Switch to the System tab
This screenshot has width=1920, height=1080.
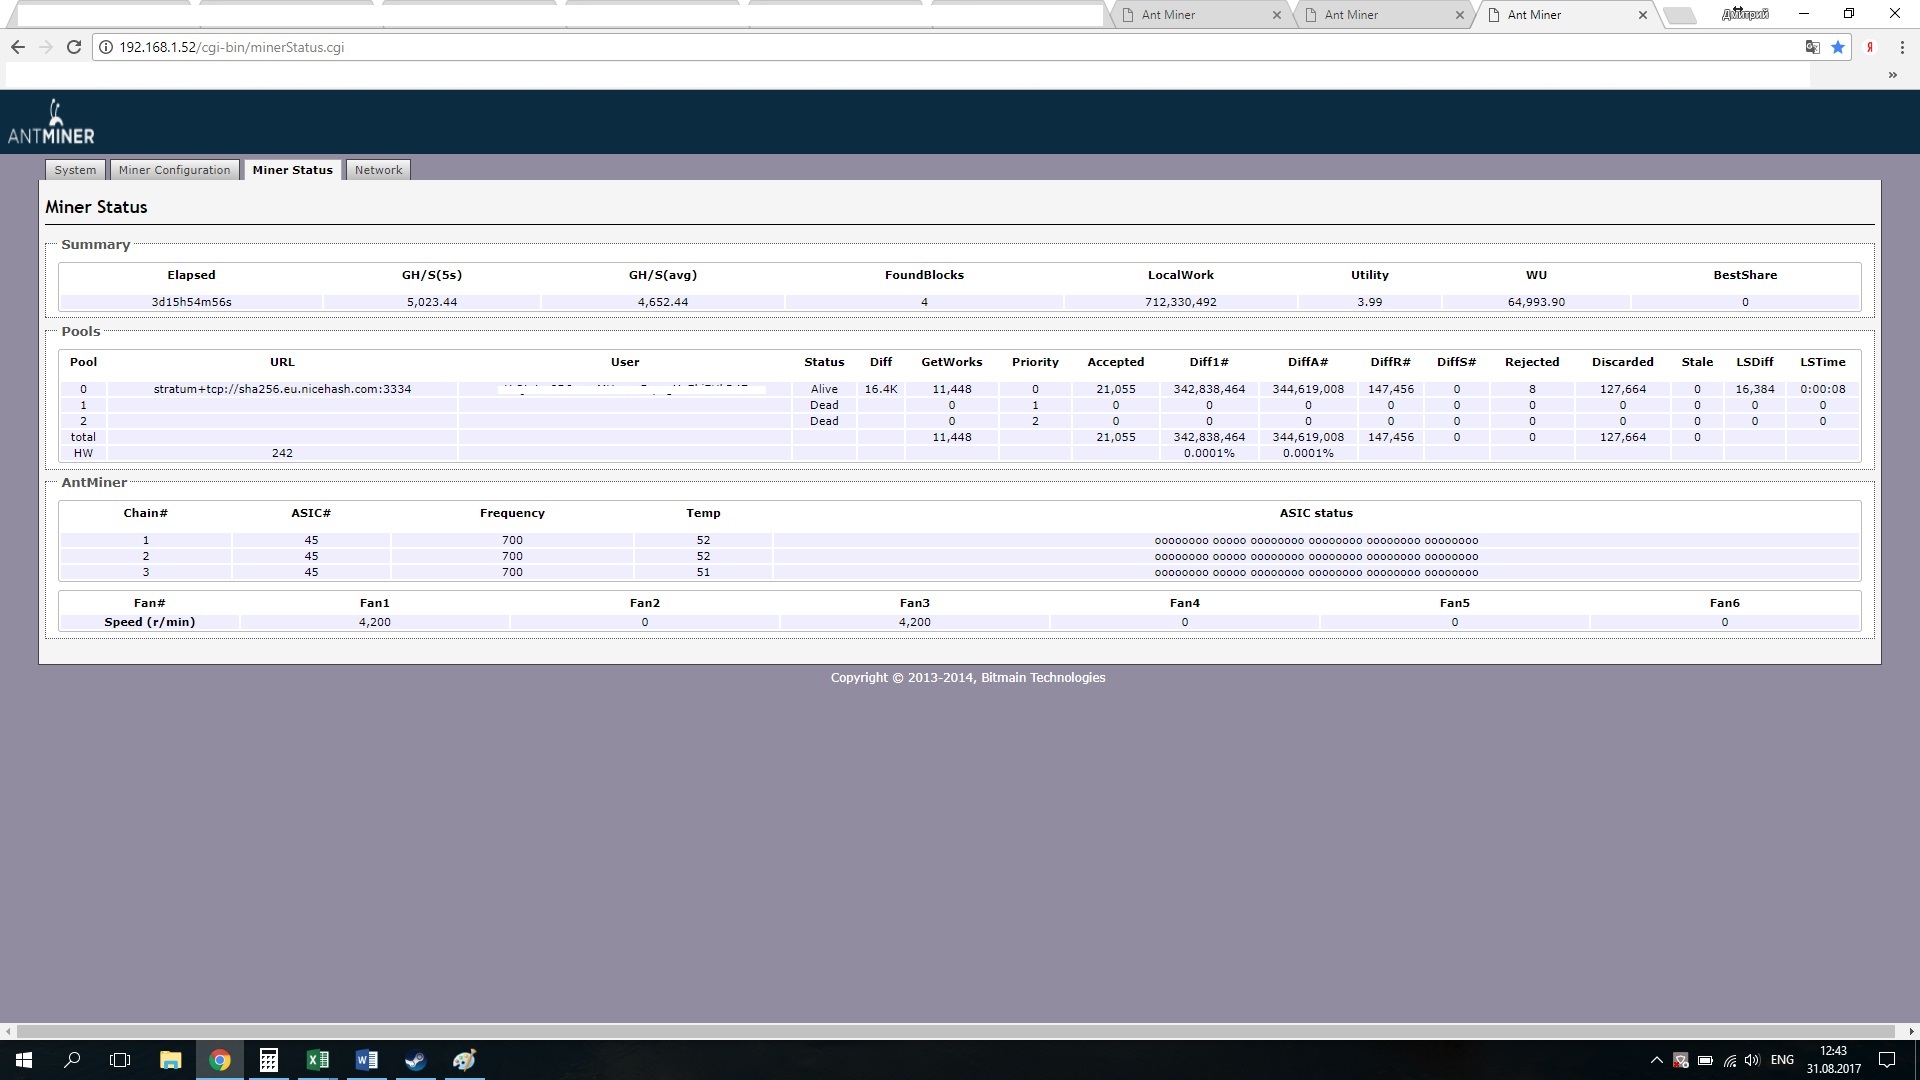tap(75, 170)
